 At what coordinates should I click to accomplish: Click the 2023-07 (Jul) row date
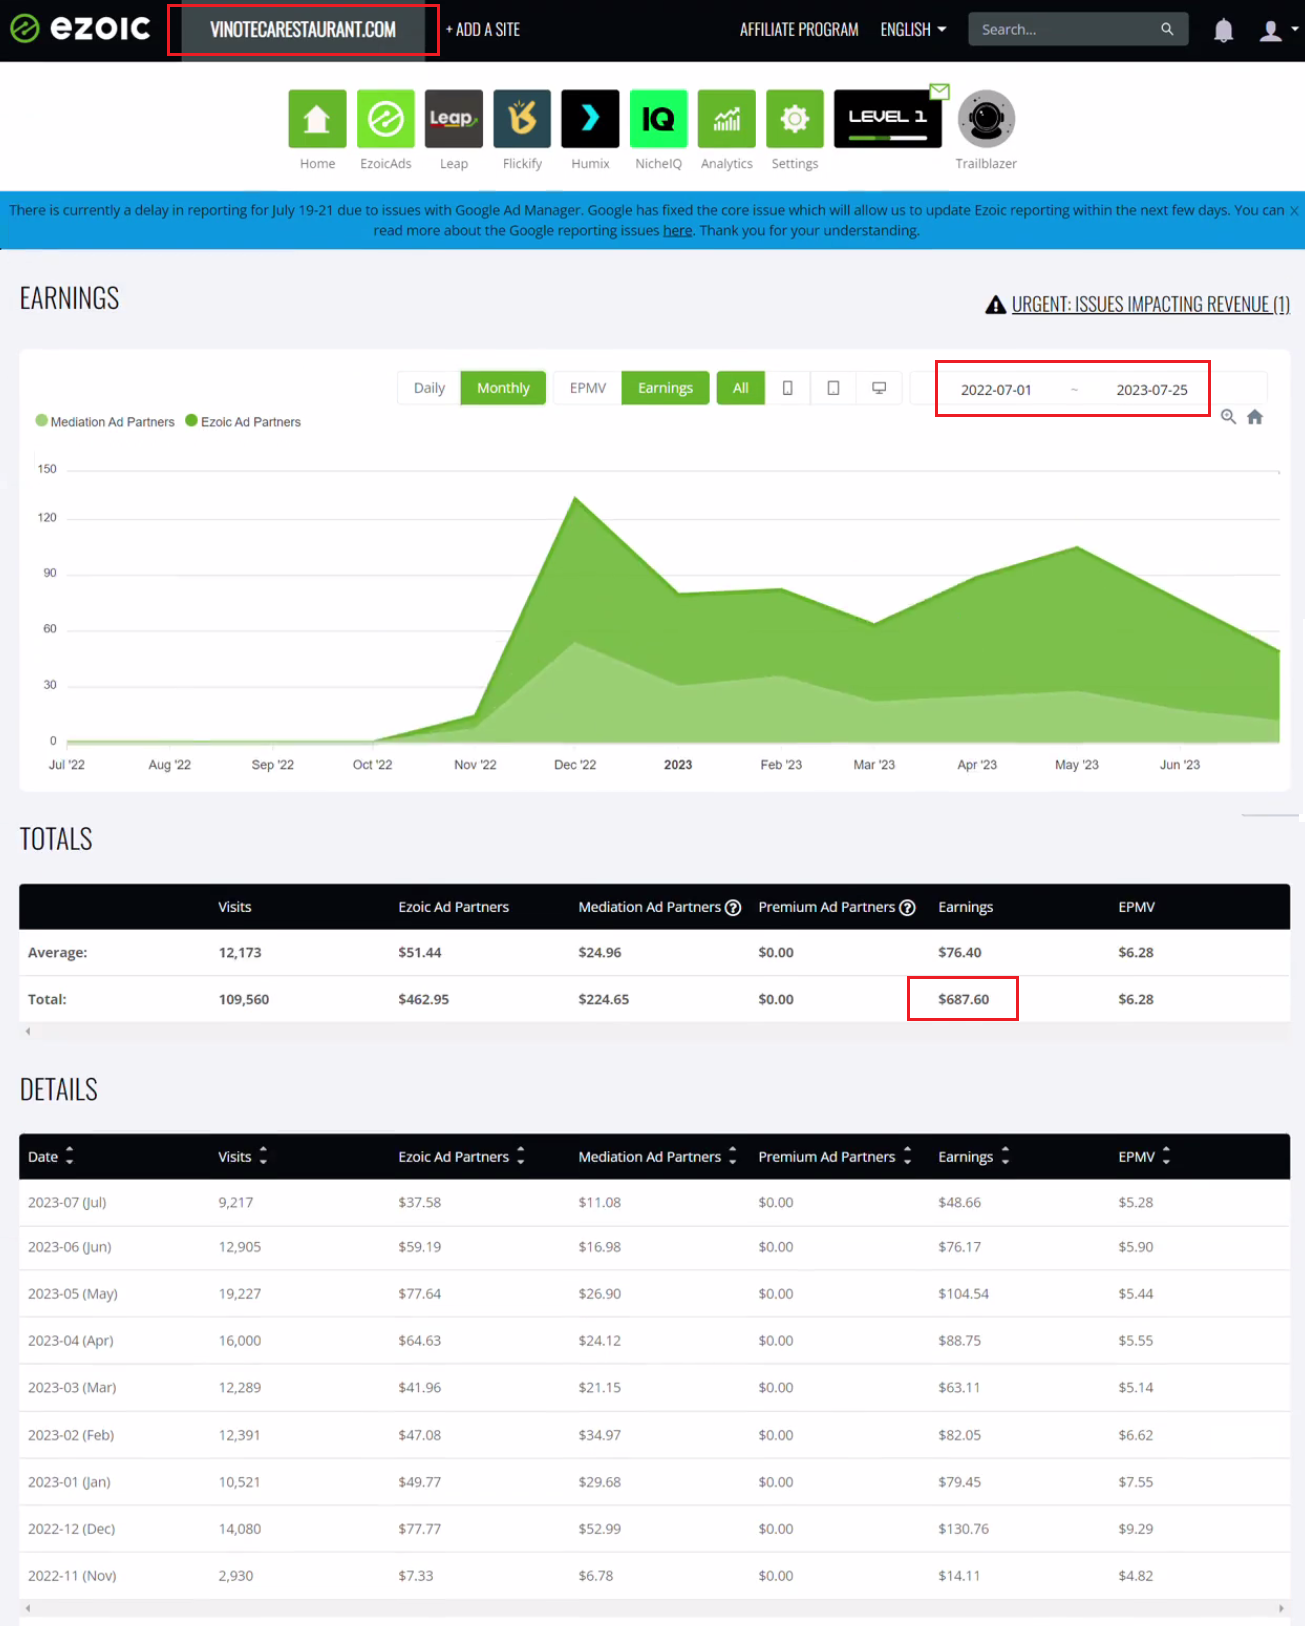coord(67,1202)
